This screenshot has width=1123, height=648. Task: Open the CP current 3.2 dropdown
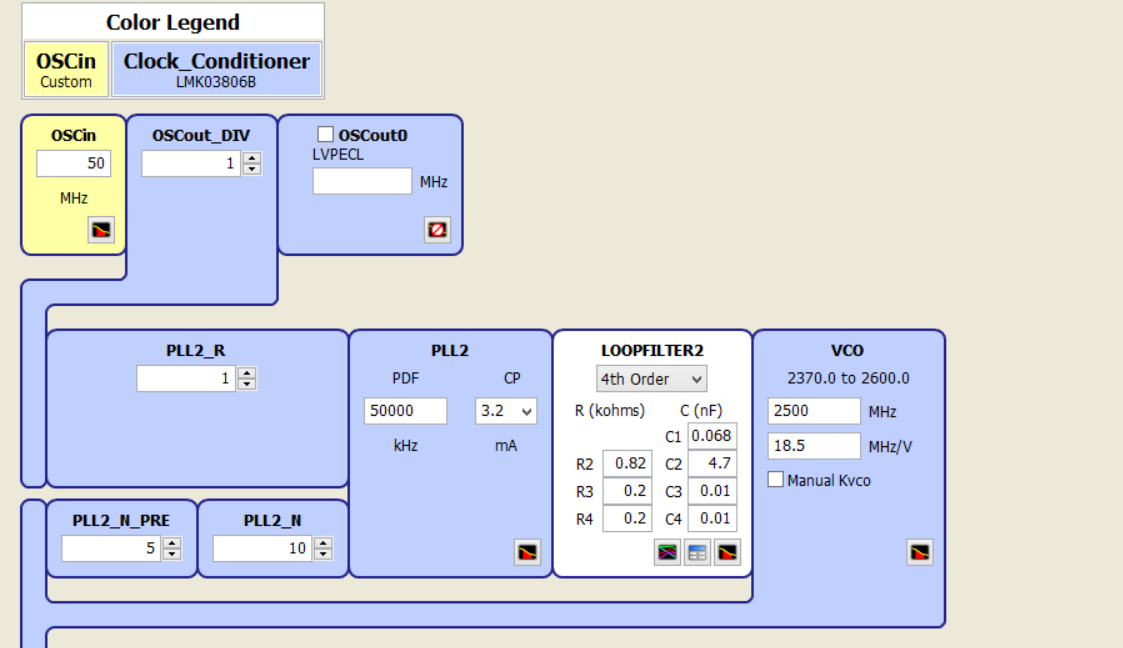tap(506, 411)
